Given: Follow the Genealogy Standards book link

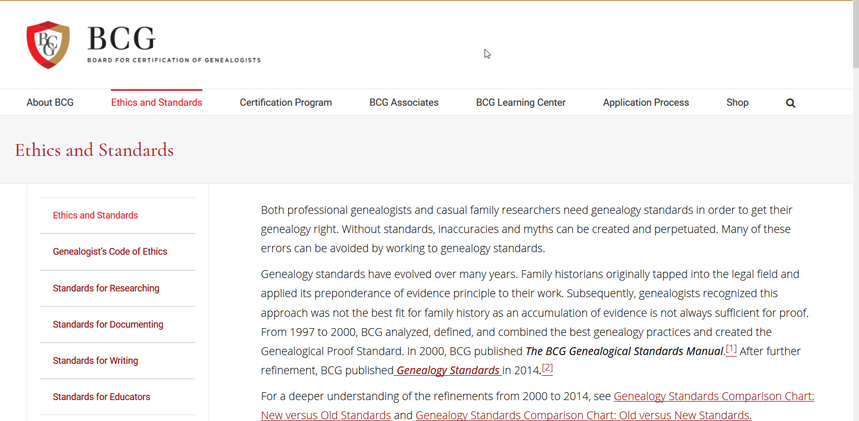Looking at the screenshot, I should coord(448,371).
